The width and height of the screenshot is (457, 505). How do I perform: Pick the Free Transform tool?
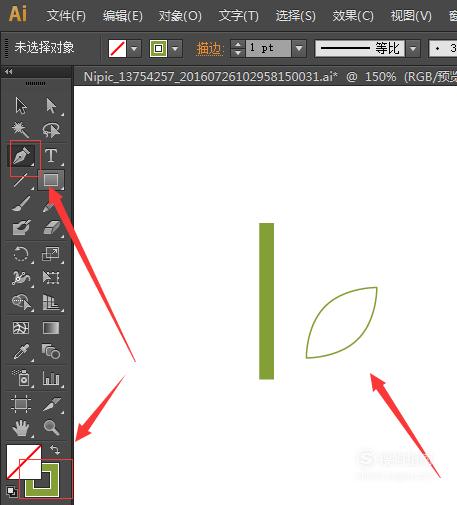51,277
